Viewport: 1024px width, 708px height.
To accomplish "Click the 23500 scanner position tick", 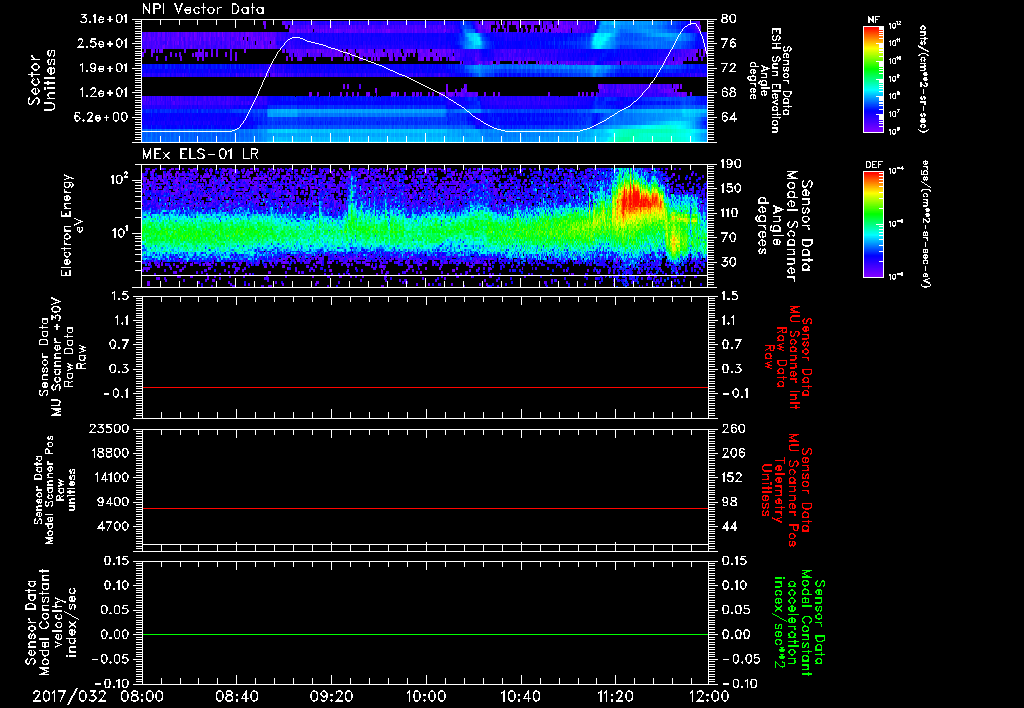I will [x=108, y=429].
